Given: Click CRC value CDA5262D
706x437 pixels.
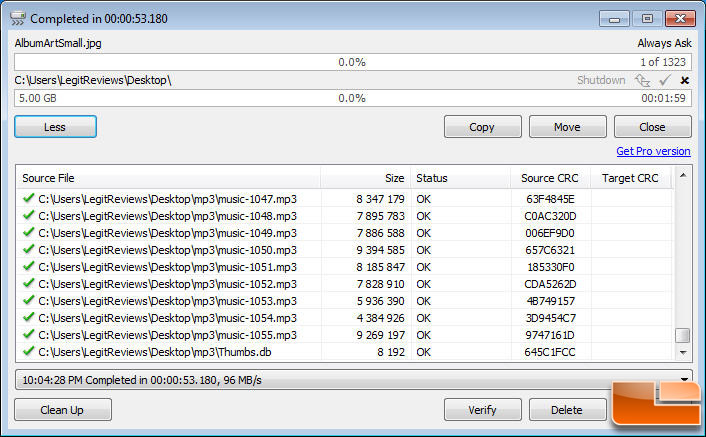Looking at the screenshot, I should point(550,284).
